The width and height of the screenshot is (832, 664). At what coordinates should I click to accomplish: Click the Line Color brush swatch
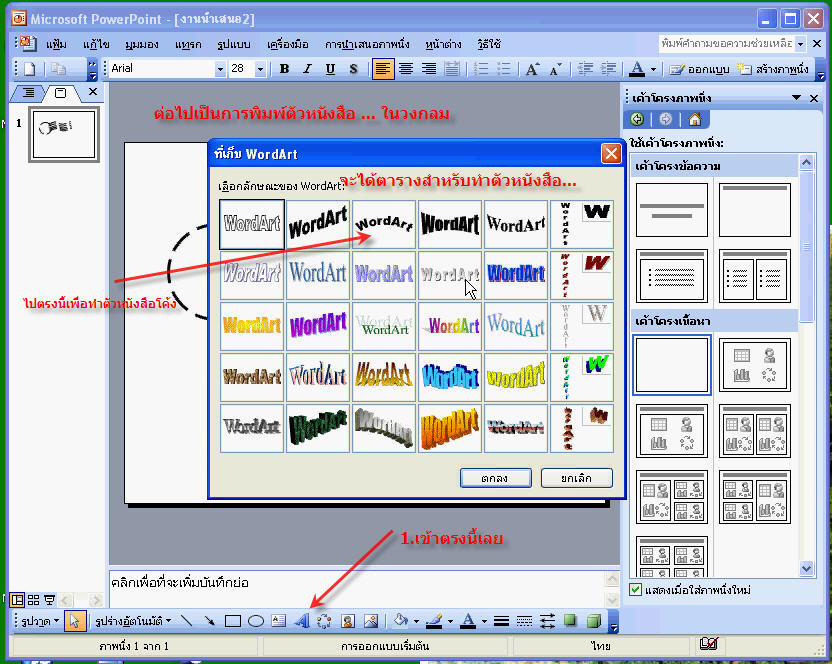[435, 620]
